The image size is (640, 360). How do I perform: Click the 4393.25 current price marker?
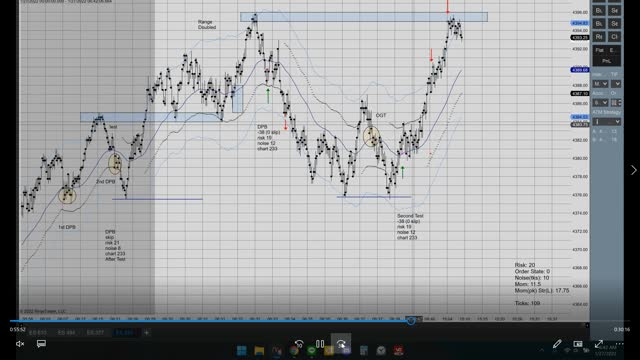coord(580,38)
